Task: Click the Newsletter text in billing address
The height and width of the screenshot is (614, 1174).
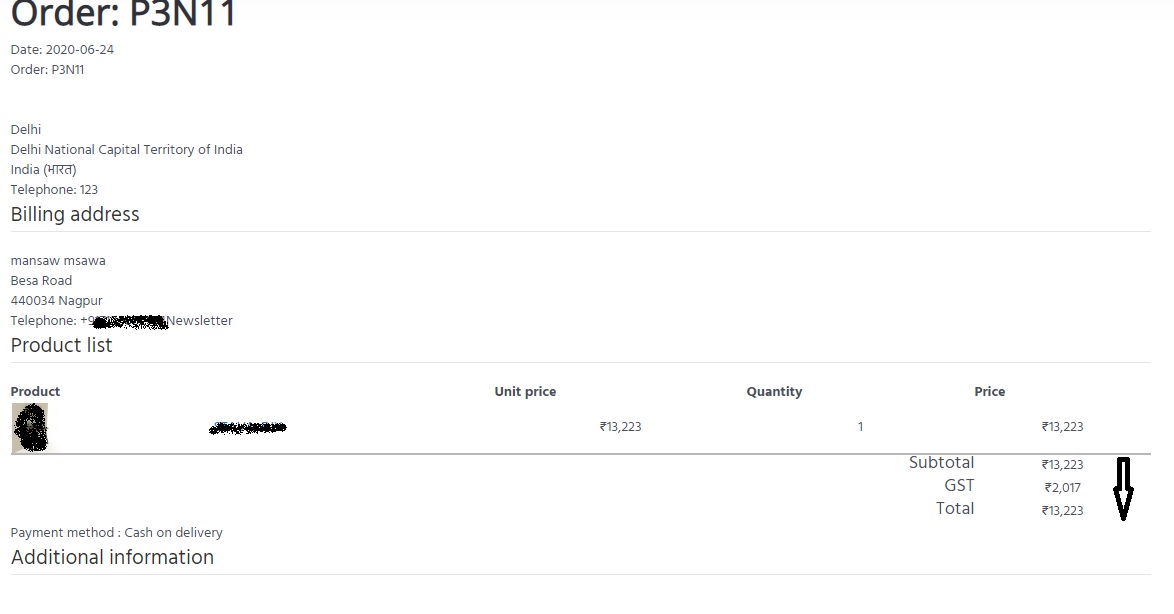Action: tap(200, 321)
